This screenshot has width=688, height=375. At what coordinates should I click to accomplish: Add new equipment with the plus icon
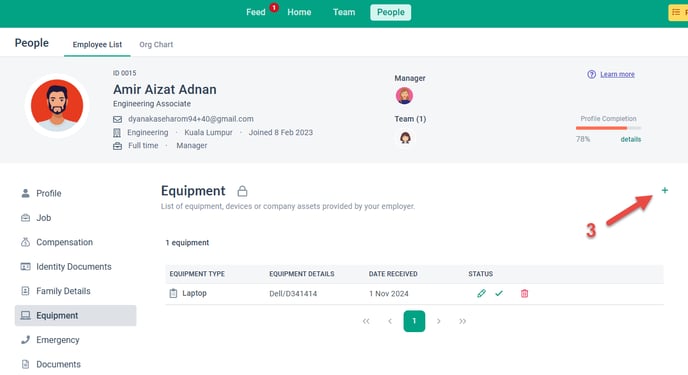click(665, 190)
